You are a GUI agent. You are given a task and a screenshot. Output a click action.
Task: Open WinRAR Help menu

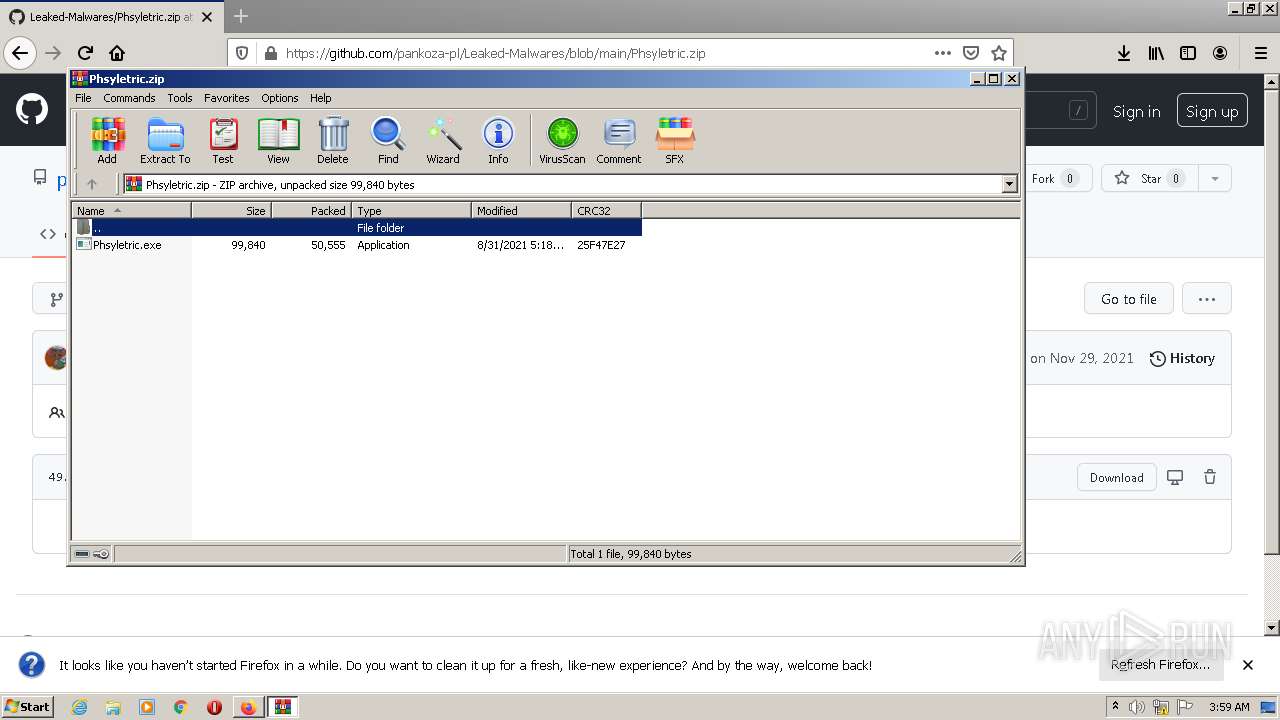(320, 98)
